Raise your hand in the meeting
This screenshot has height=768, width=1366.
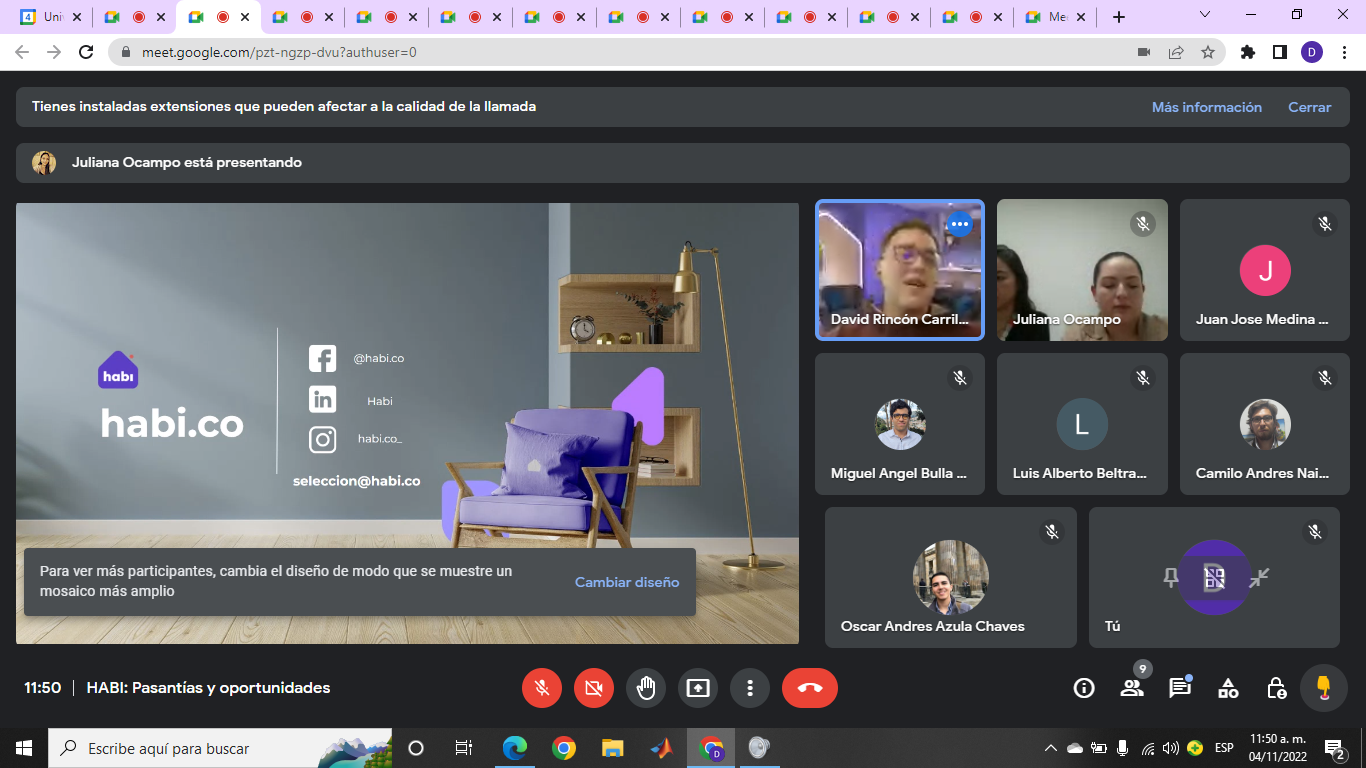coord(646,688)
